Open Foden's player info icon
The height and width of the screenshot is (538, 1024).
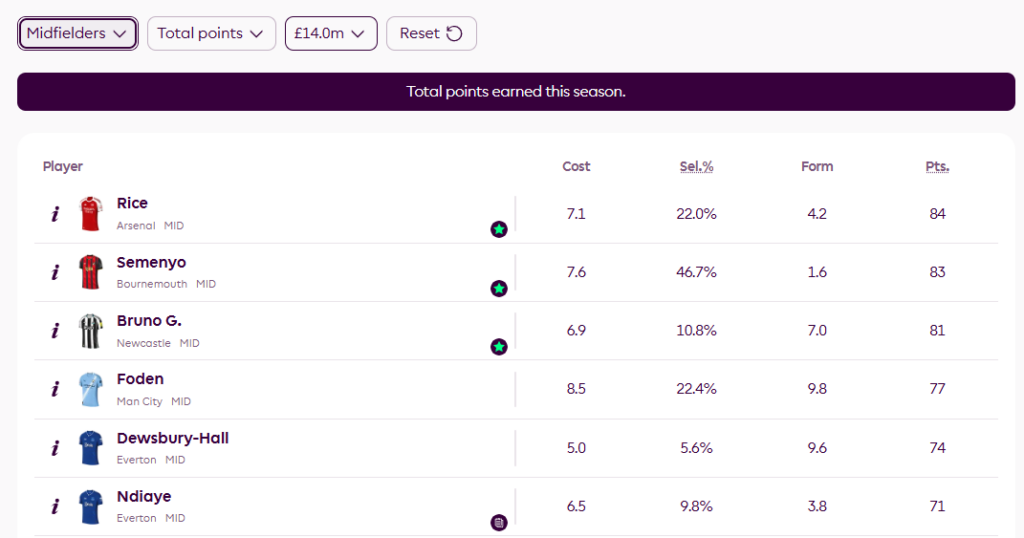click(55, 390)
